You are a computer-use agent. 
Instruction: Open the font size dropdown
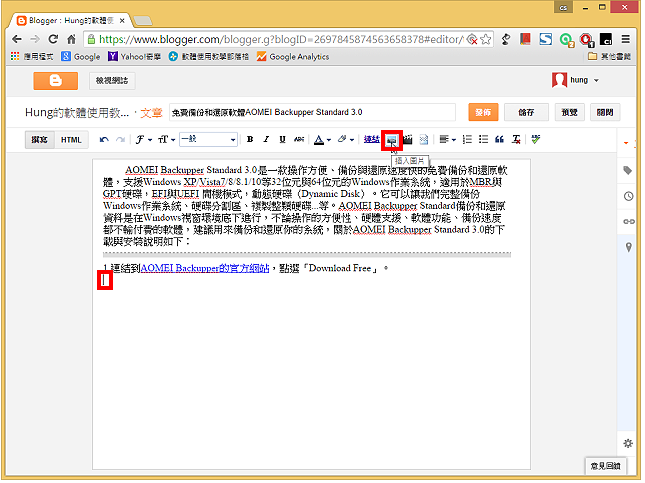pyautogui.click(x=167, y=140)
